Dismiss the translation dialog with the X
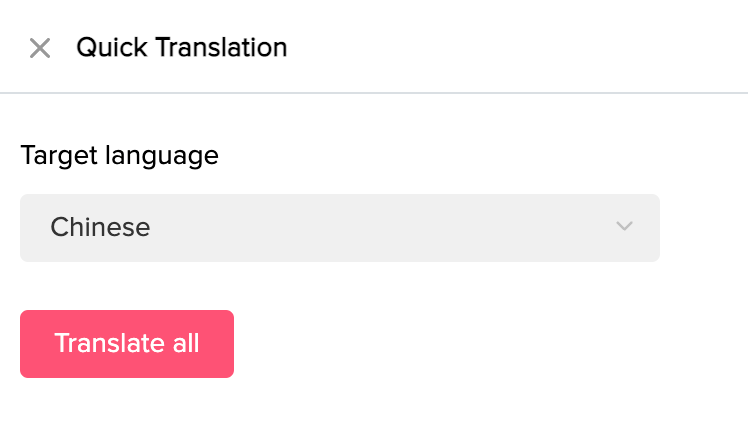The width and height of the screenshot is (748, 430). (40, 48)
